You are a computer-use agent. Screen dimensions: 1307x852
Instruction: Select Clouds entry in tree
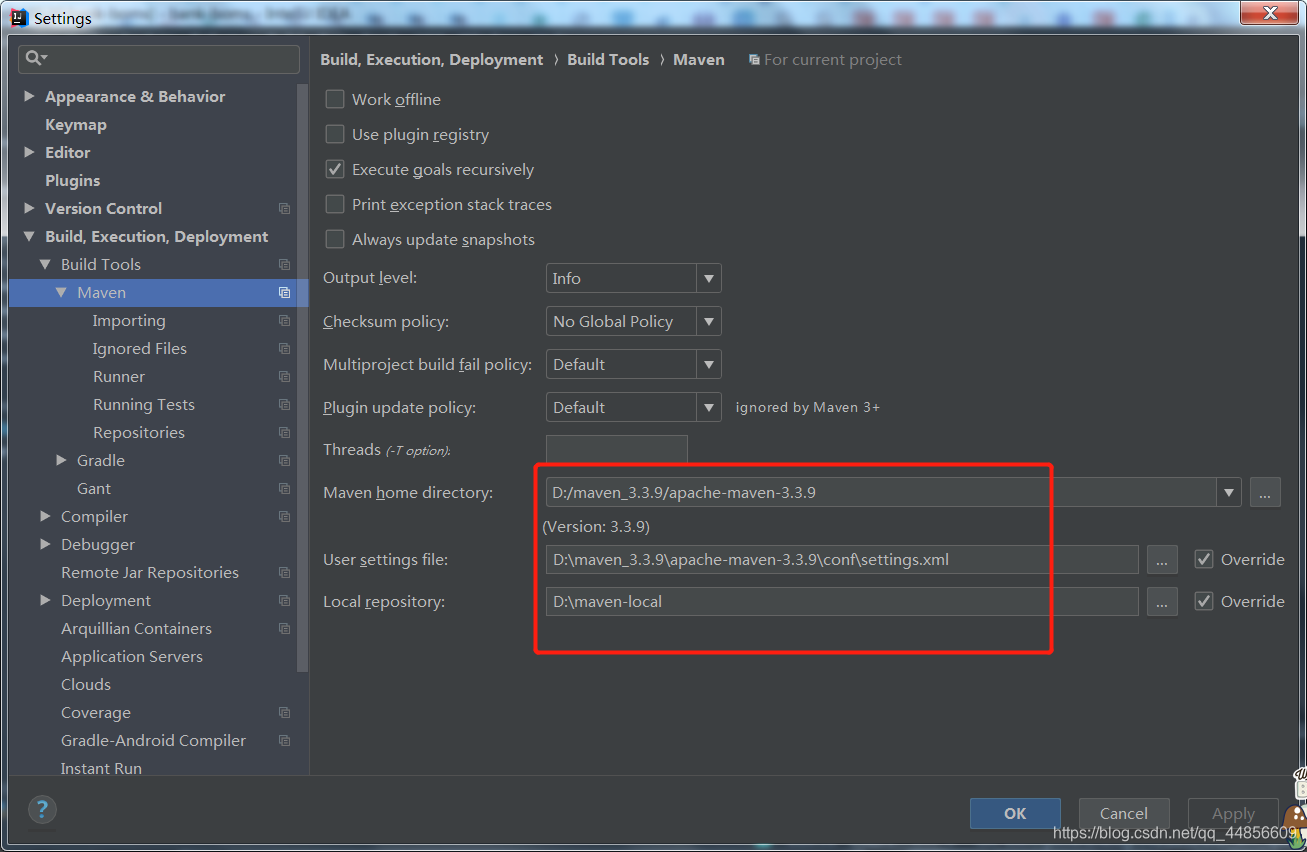tap(86, 685)
